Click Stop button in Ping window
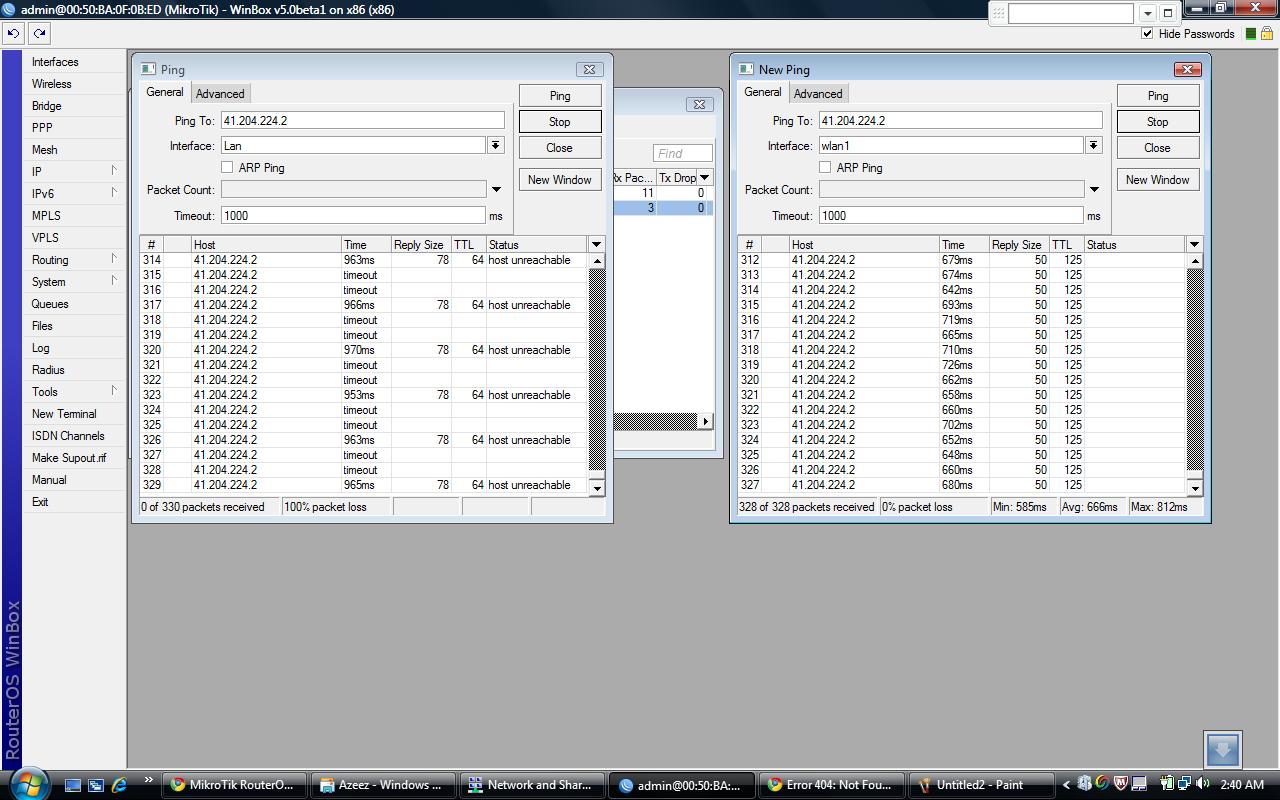 pos(560,121)
